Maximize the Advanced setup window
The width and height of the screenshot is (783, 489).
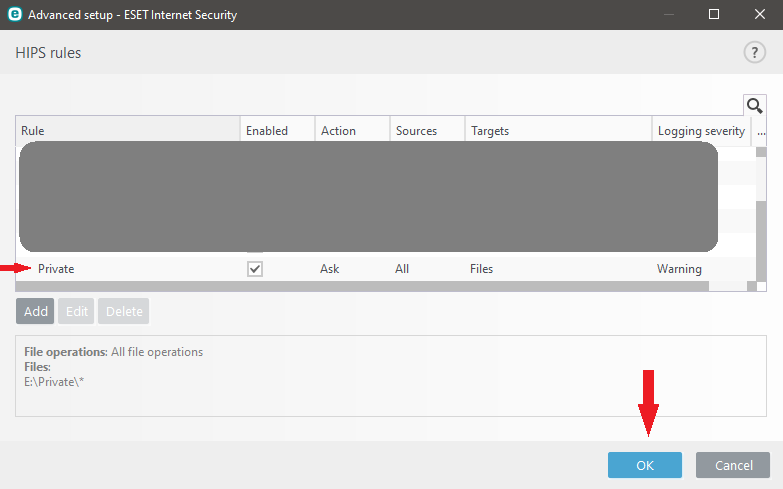click(x=714, y=15)
